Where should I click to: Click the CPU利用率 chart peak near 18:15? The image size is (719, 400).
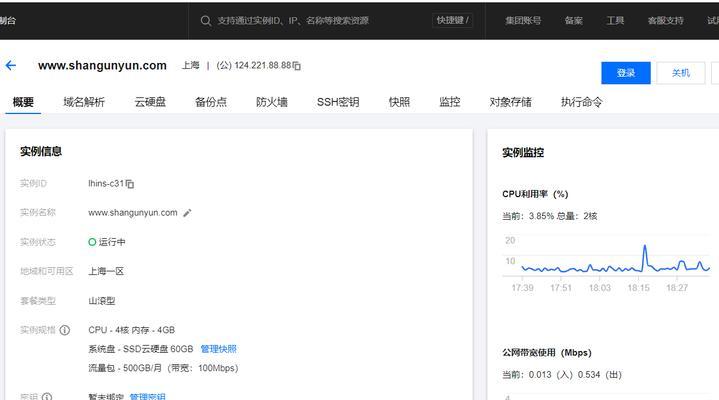click(x=645, y=248)
